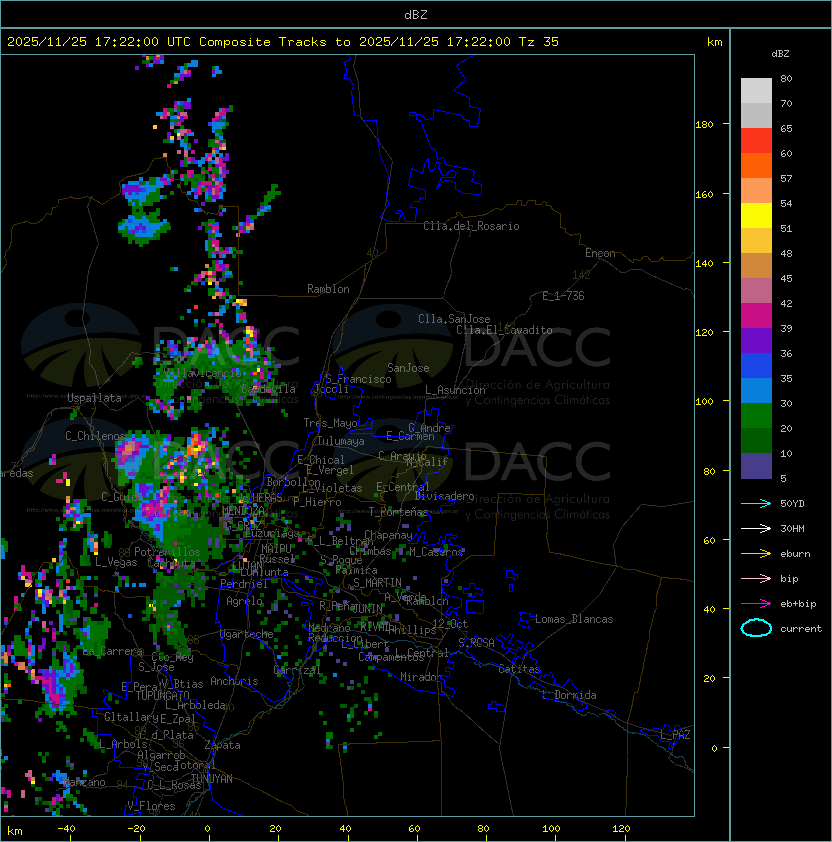The width and height of the screenshot is (832, 842).
Task: Click the 'current' legend label
Action: [801, 628]
